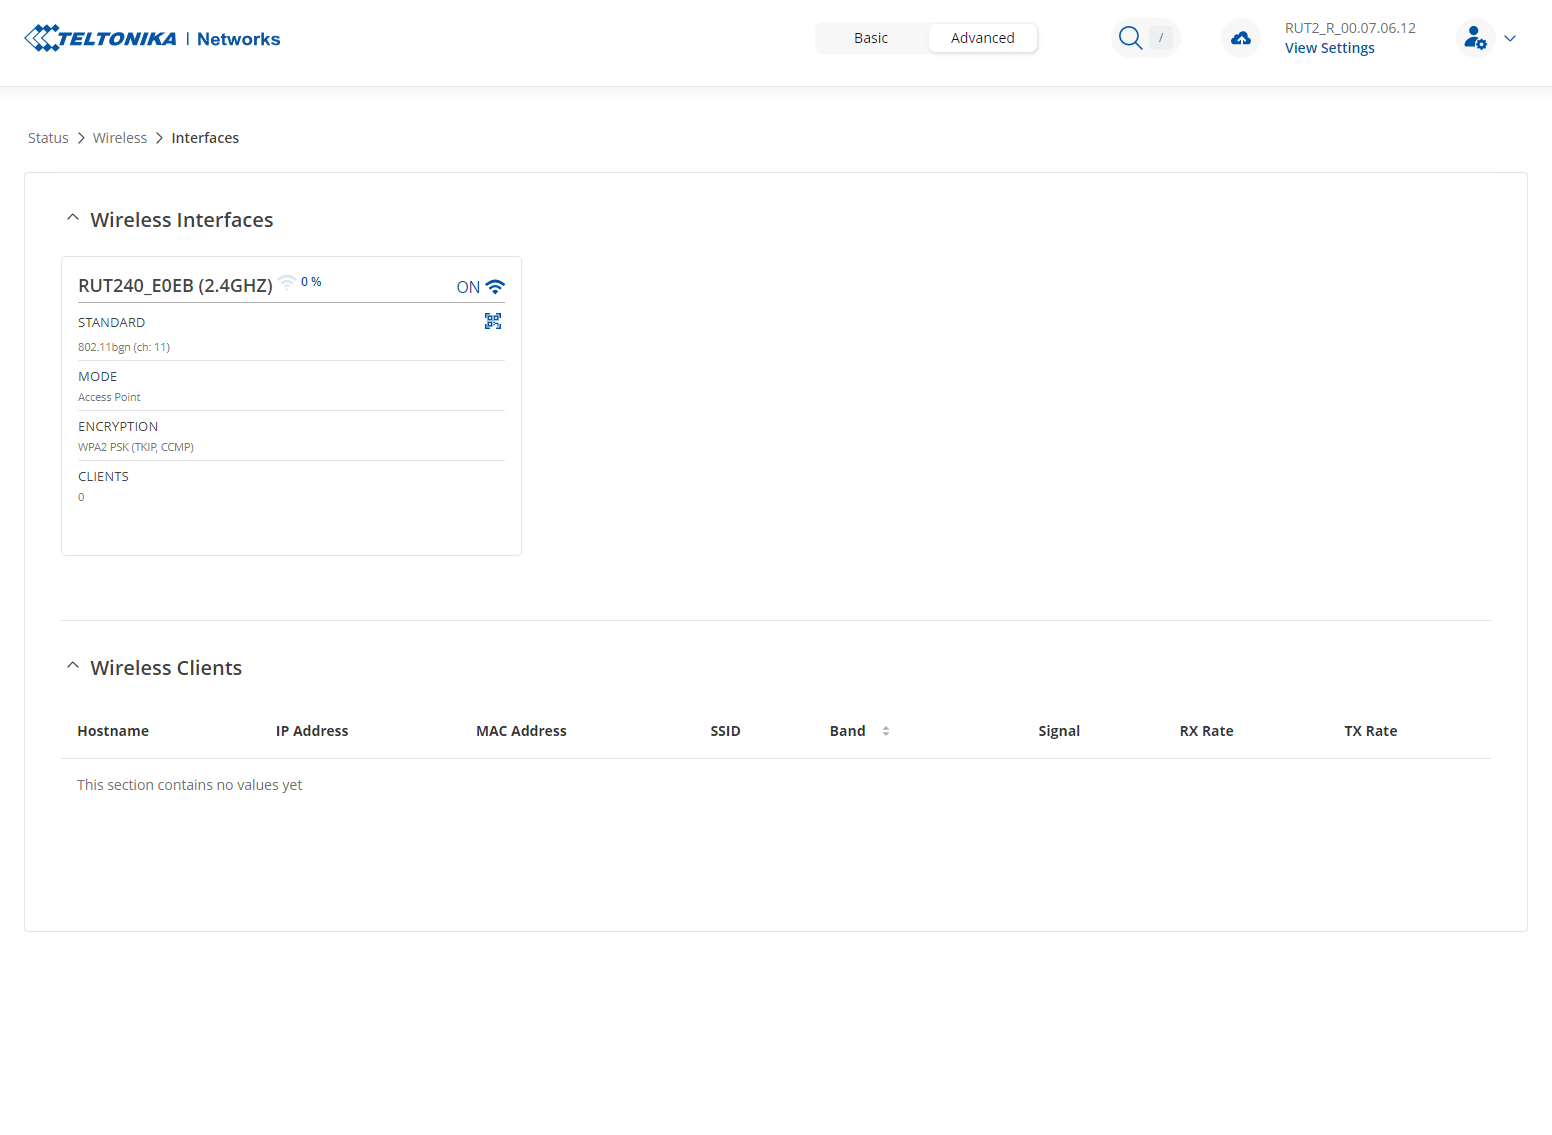
Task: Click the slash search shortcut field
Action: tap(1160, 38)
